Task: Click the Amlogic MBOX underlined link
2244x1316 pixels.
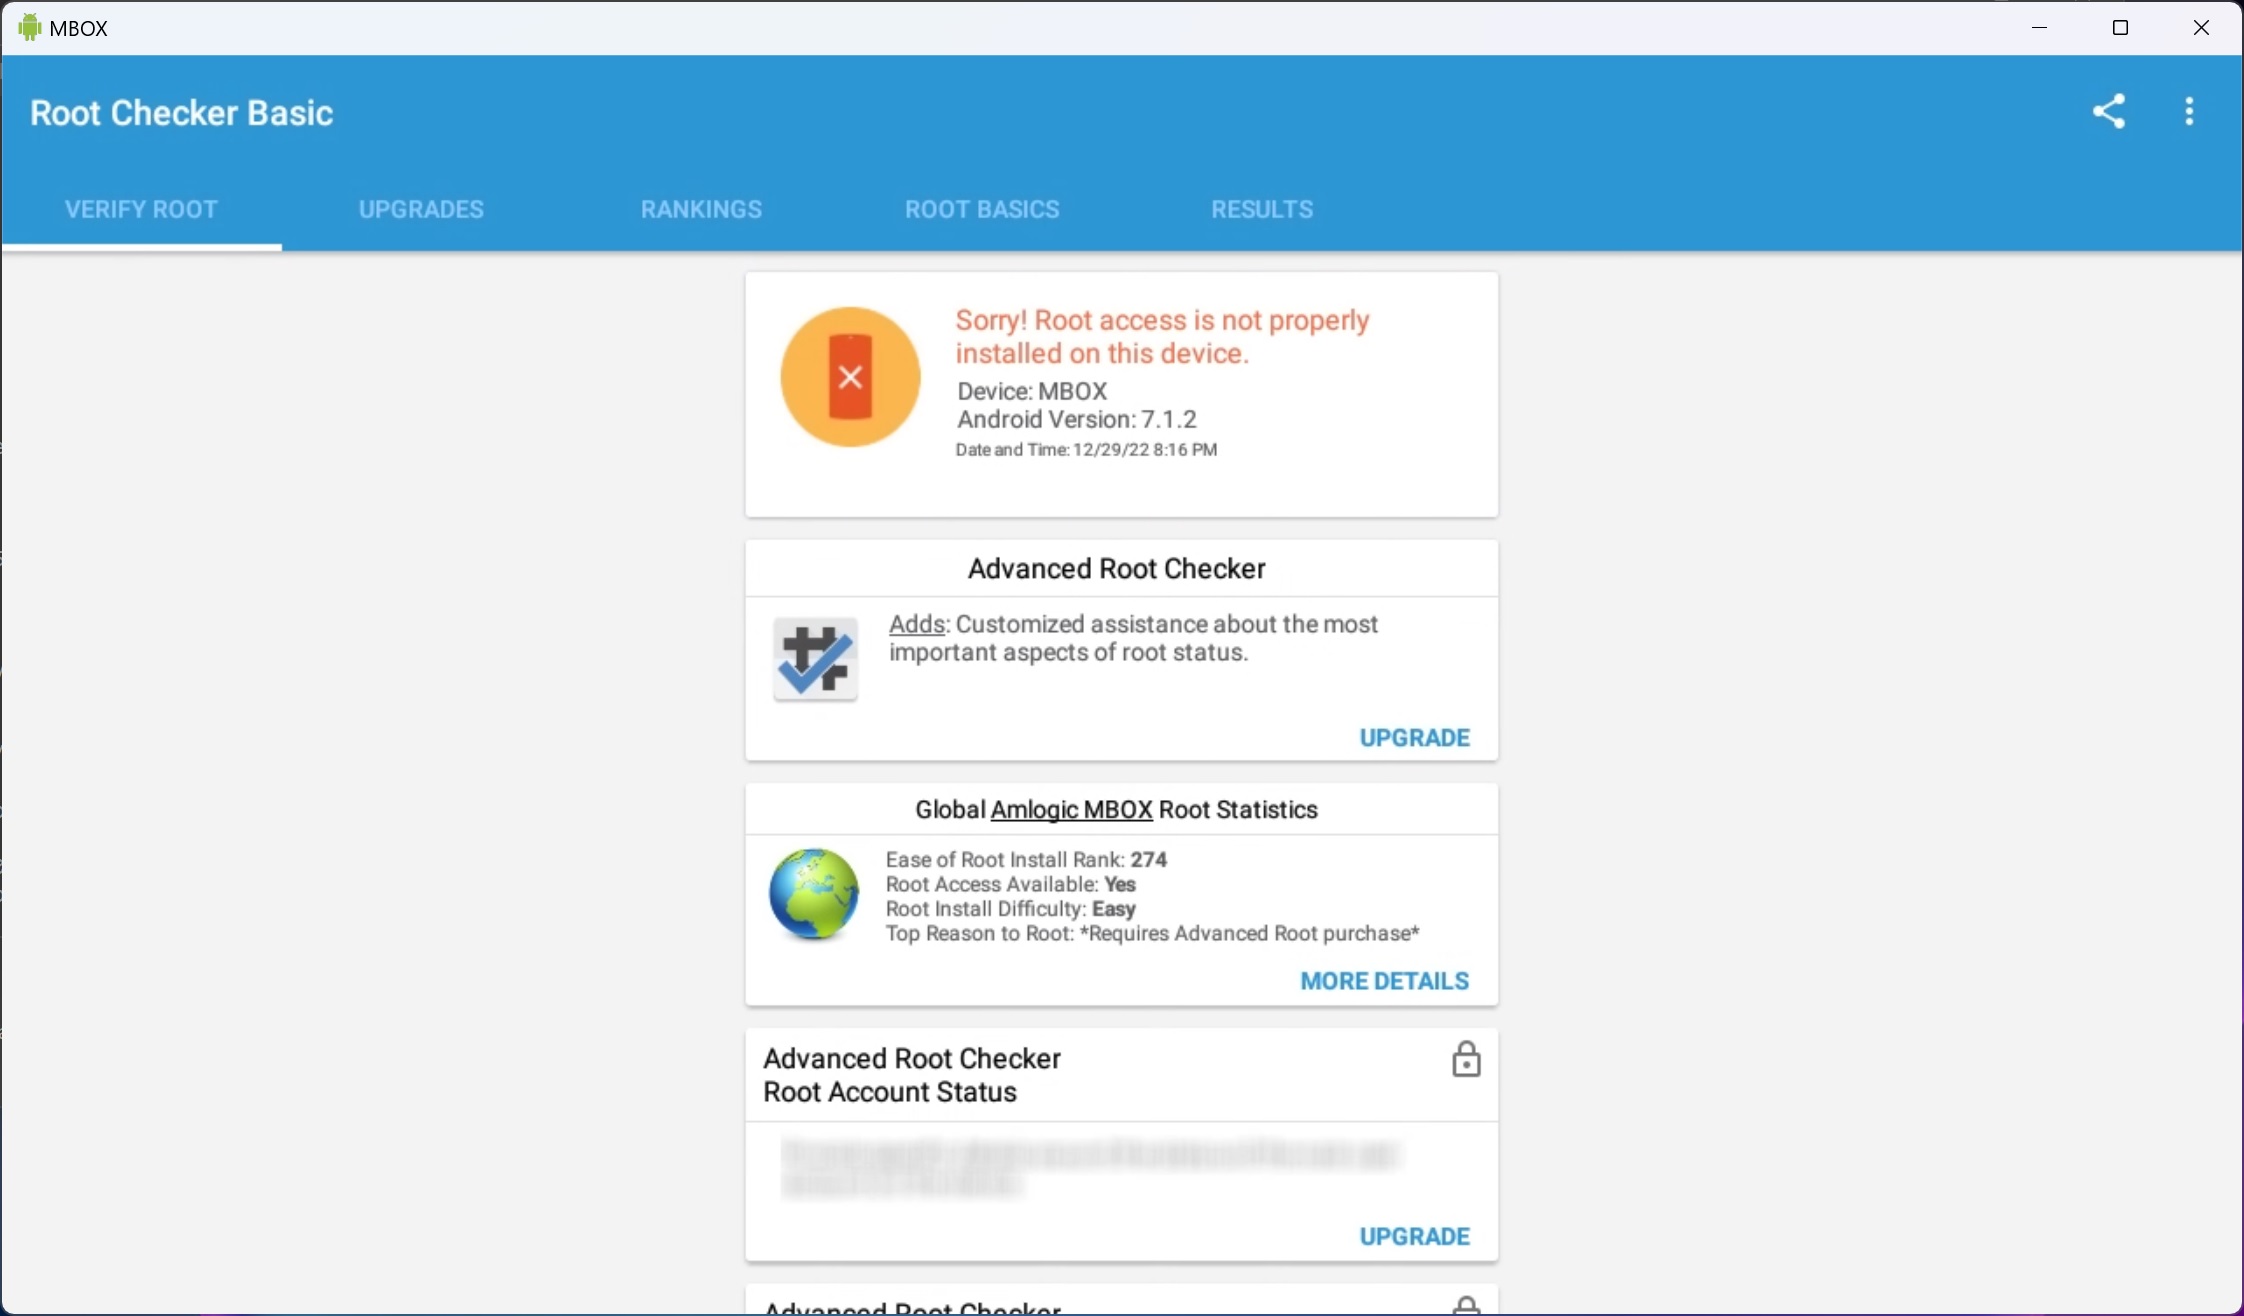Action: click(x=1071, y=810)
